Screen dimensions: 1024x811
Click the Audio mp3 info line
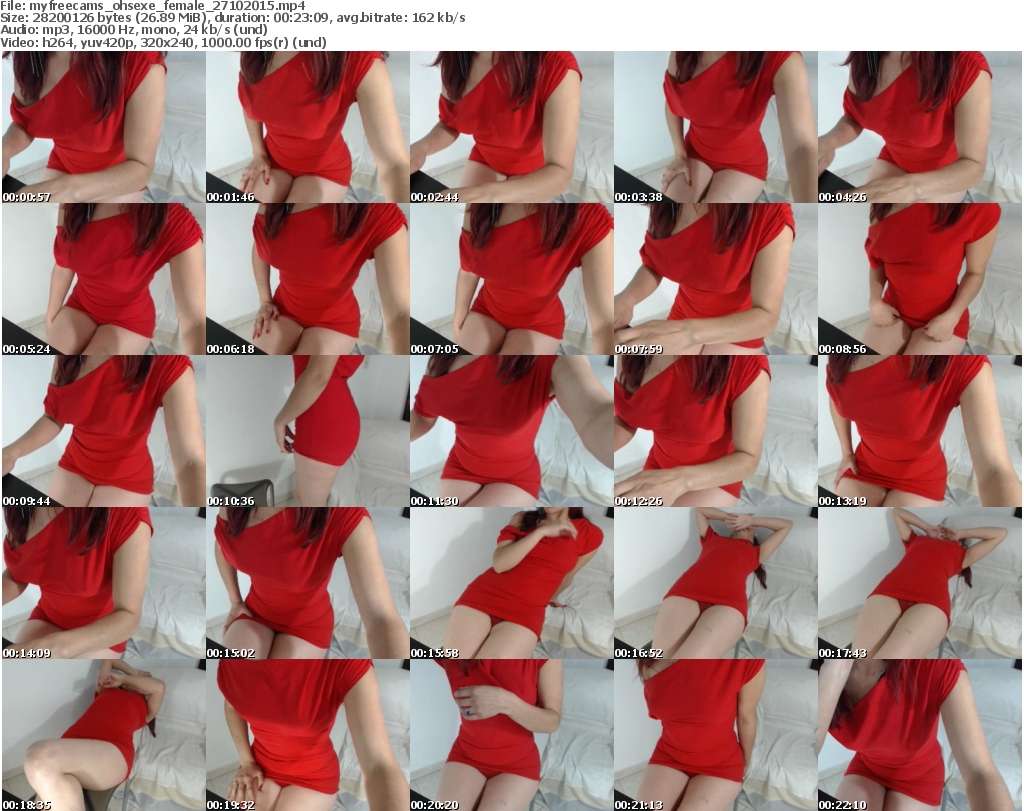[x=134, y=30]
